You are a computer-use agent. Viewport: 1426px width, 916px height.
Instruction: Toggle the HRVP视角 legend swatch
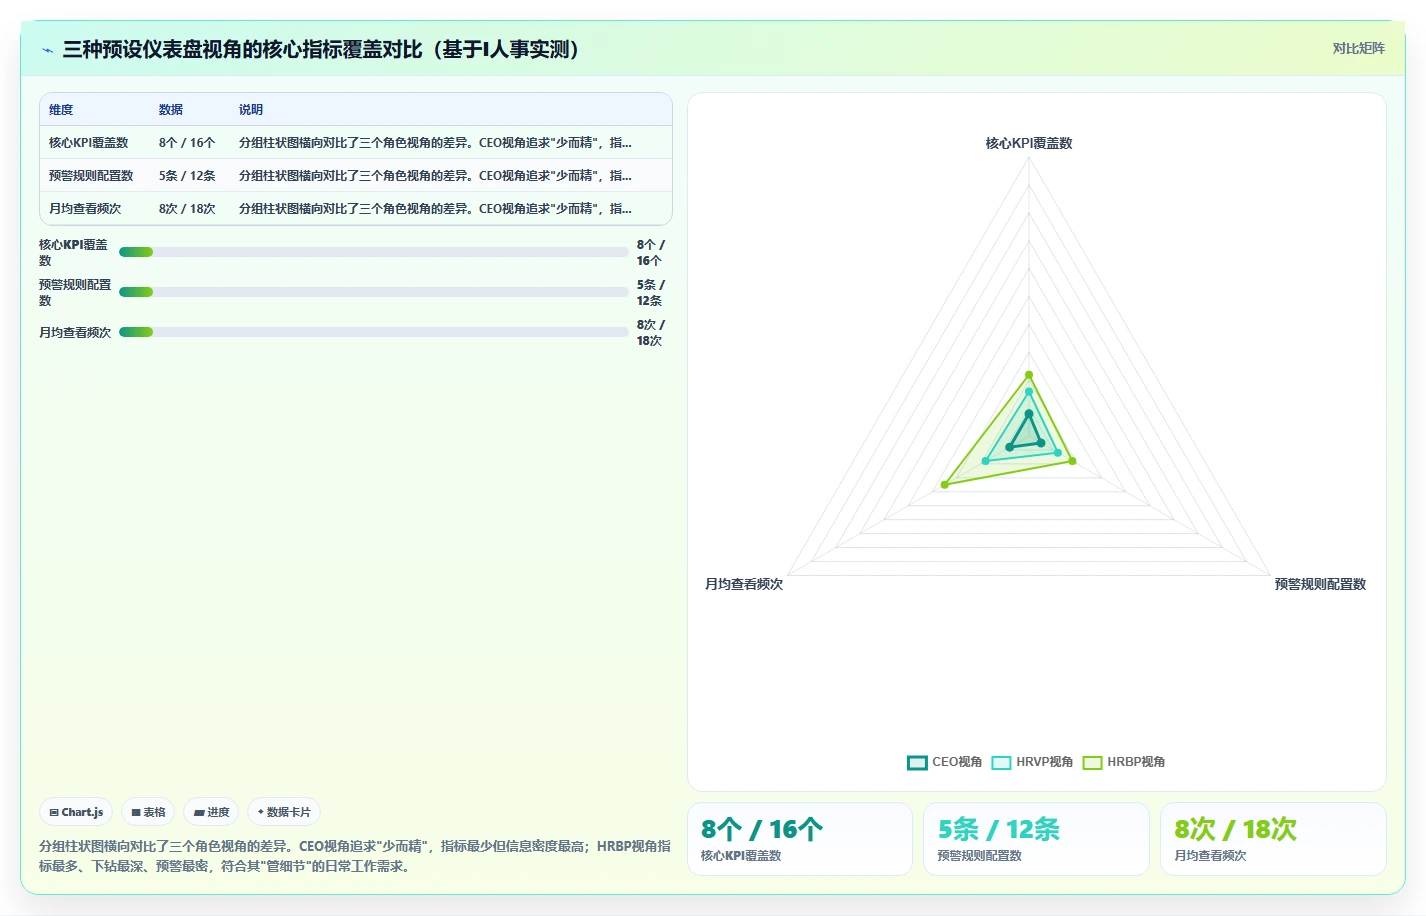[x=1001, y=762]
